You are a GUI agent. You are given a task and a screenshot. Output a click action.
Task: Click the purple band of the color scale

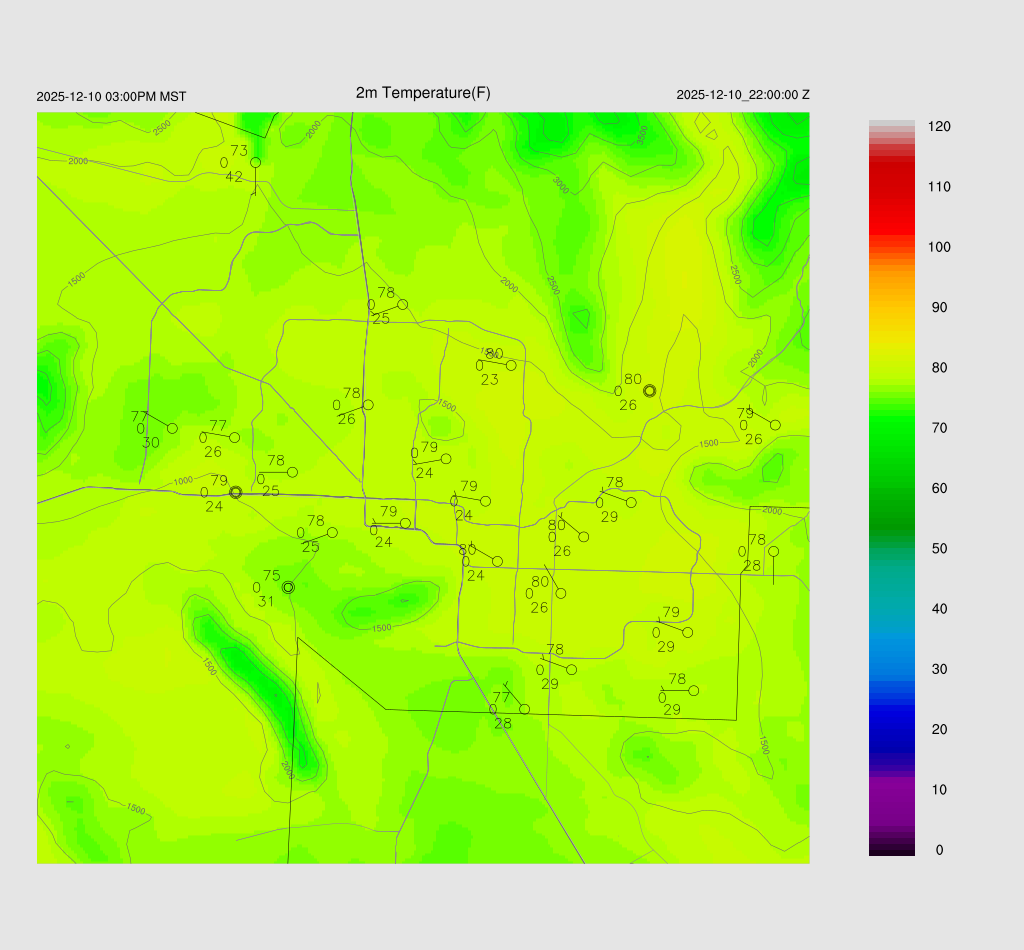click(891, 795)
